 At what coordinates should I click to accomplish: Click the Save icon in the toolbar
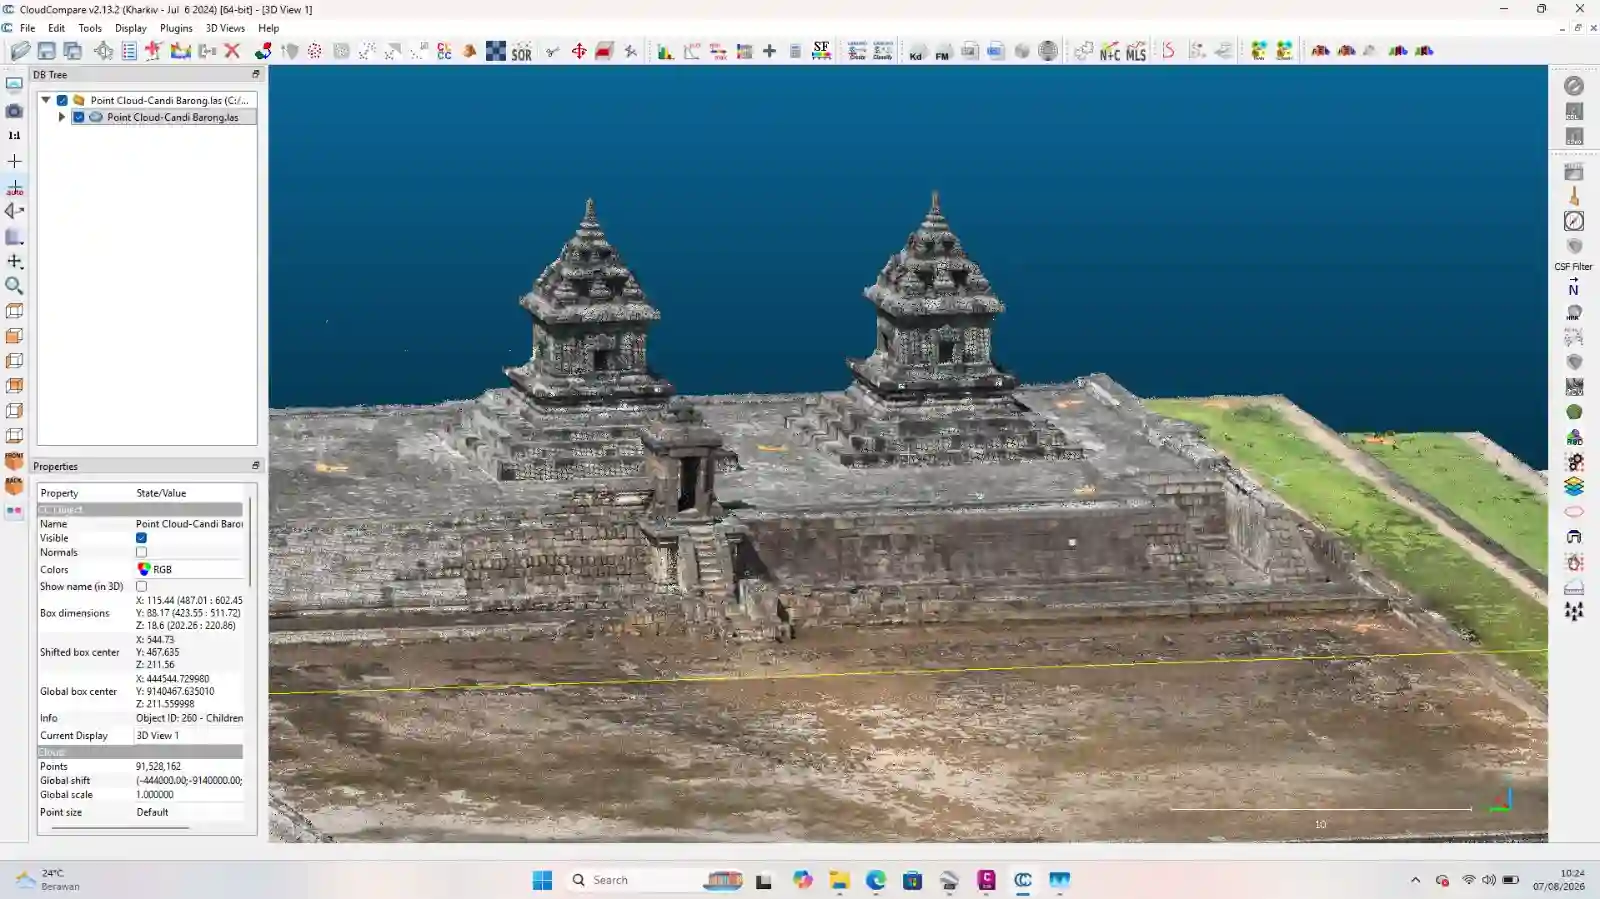(x=46, y=51)
